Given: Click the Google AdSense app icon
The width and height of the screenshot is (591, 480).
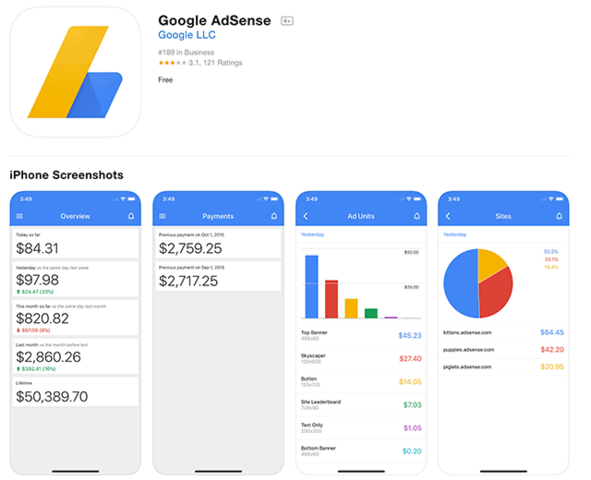Looking at the screenshot, I should [x=75, y=72].
